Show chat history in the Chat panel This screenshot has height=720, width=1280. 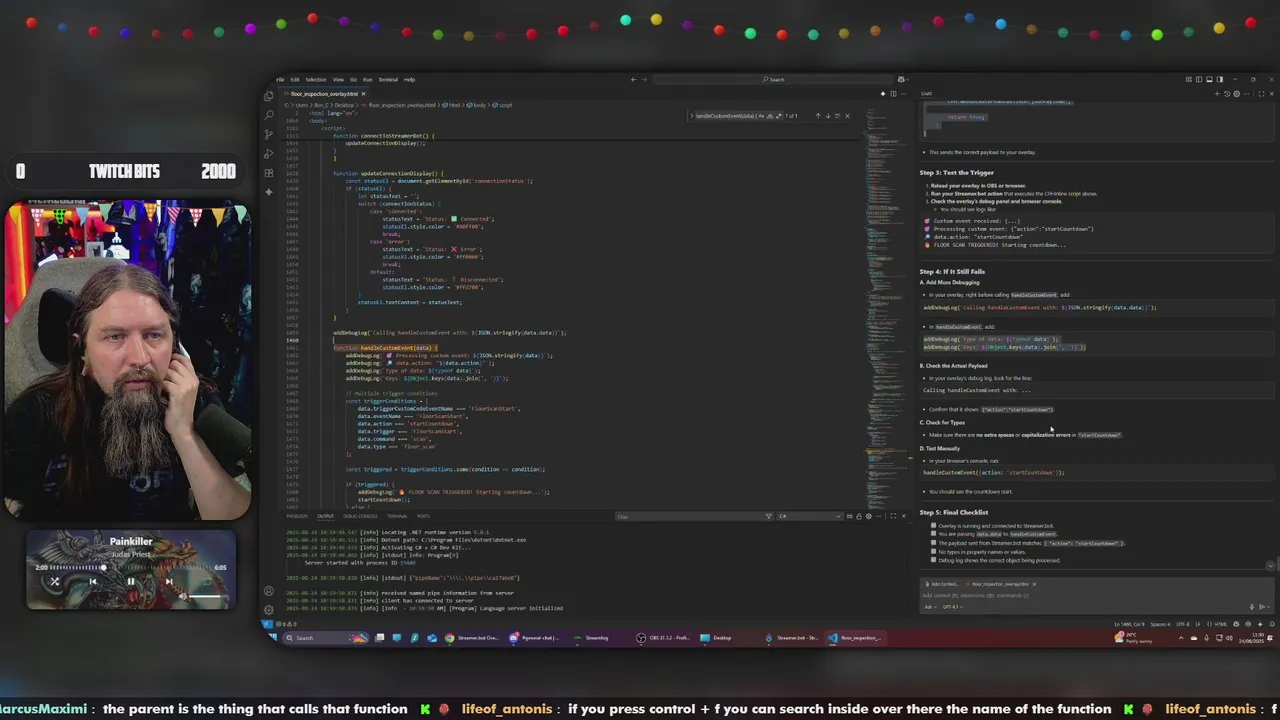tap(1227, 93)
